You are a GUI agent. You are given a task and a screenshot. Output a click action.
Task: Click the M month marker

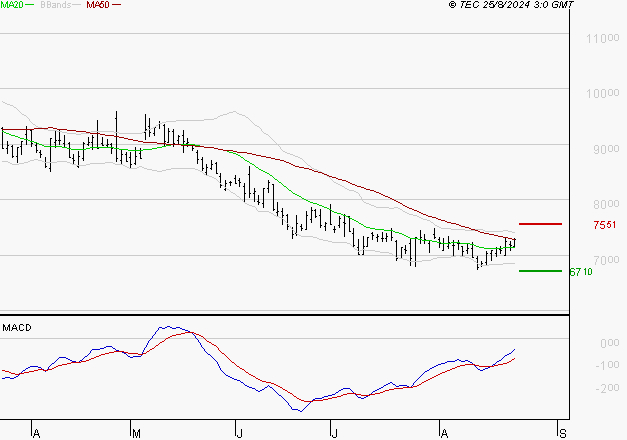pyautogui.click(x=136, y=434)
